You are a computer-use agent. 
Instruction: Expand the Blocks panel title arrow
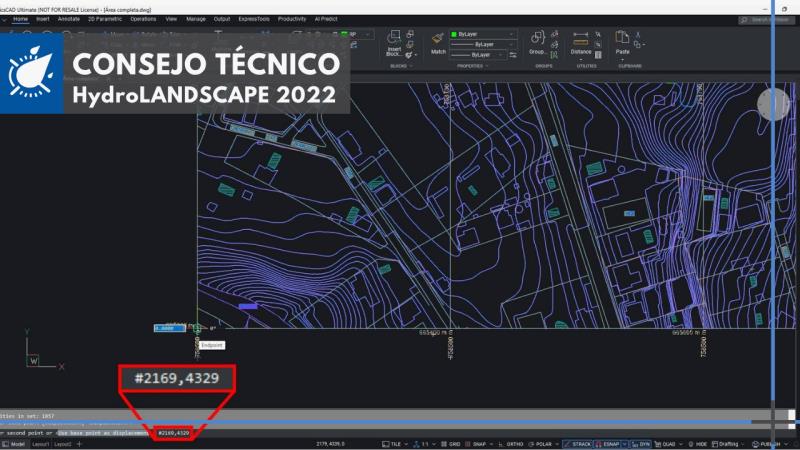coord(411,66)
